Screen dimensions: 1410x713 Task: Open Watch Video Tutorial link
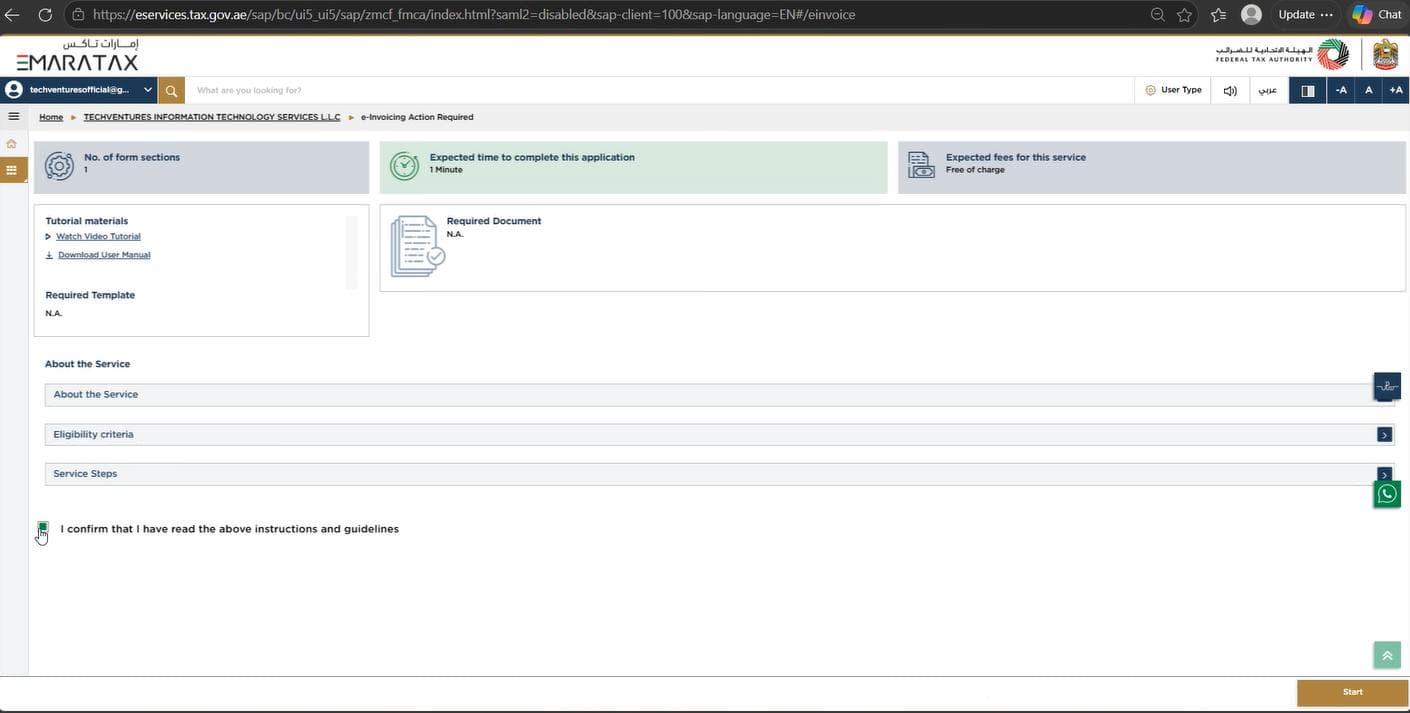pos(98,237)
